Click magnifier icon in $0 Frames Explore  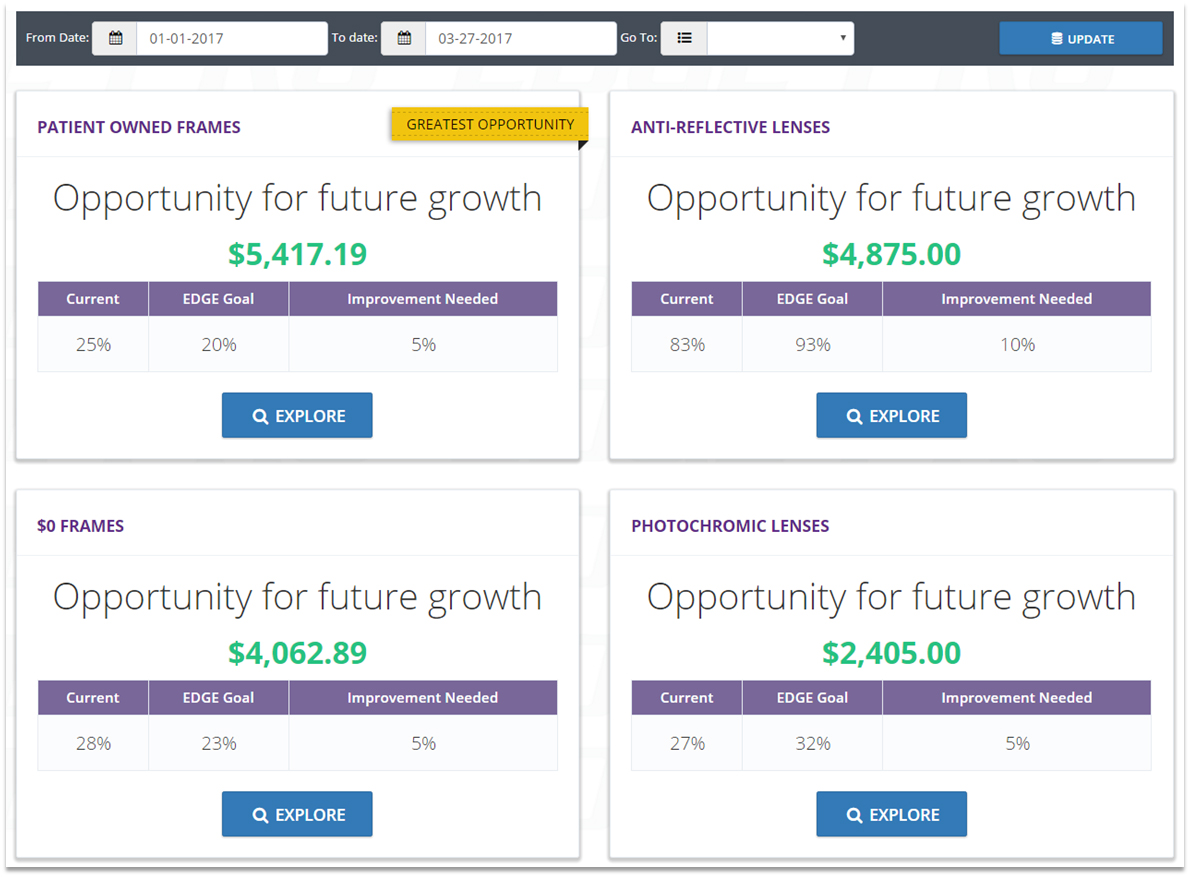coord(260,816)
